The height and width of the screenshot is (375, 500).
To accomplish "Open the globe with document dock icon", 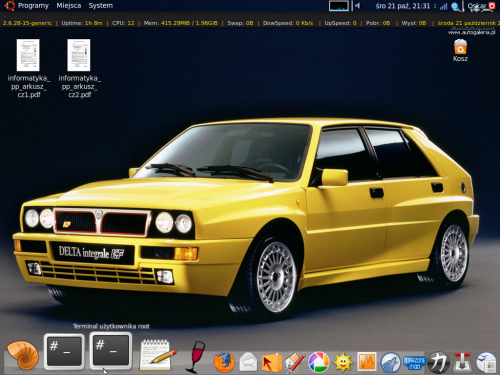I will pos(486,362).
